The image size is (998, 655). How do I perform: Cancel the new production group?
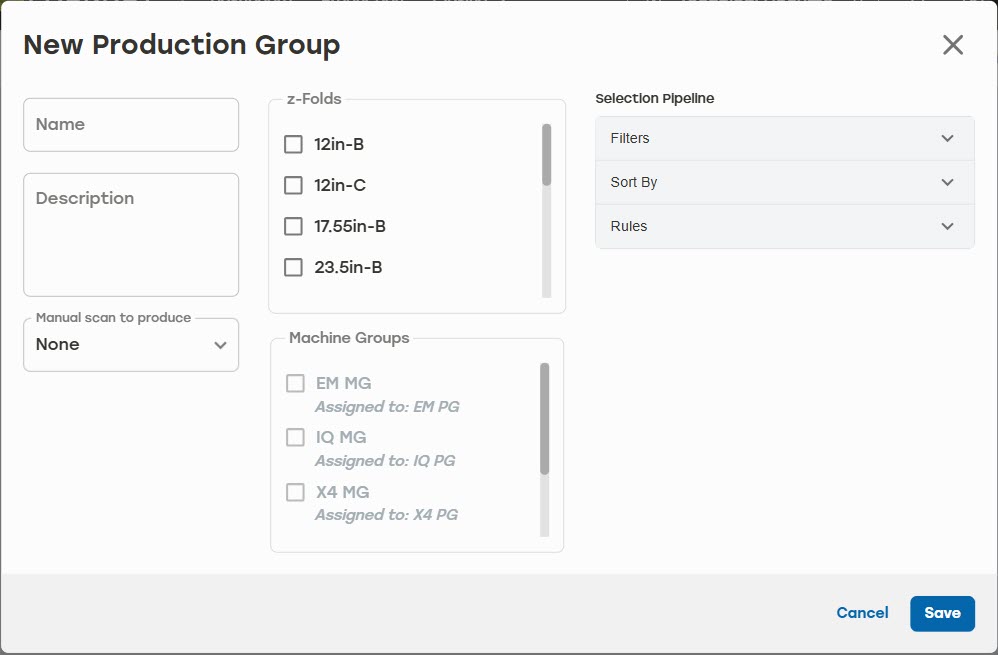pos(862,613)
